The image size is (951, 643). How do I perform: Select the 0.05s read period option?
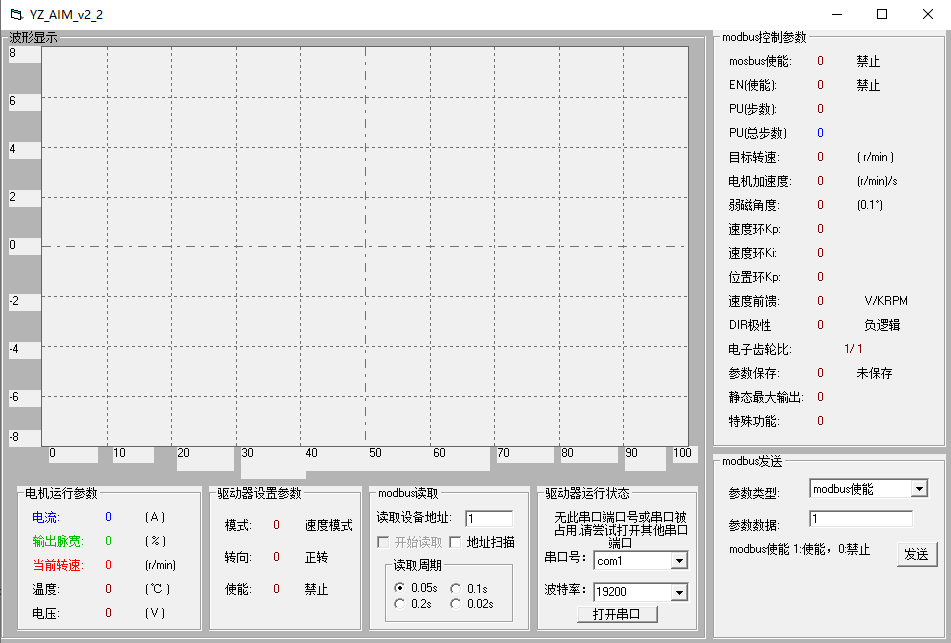(x=400, y=588)
